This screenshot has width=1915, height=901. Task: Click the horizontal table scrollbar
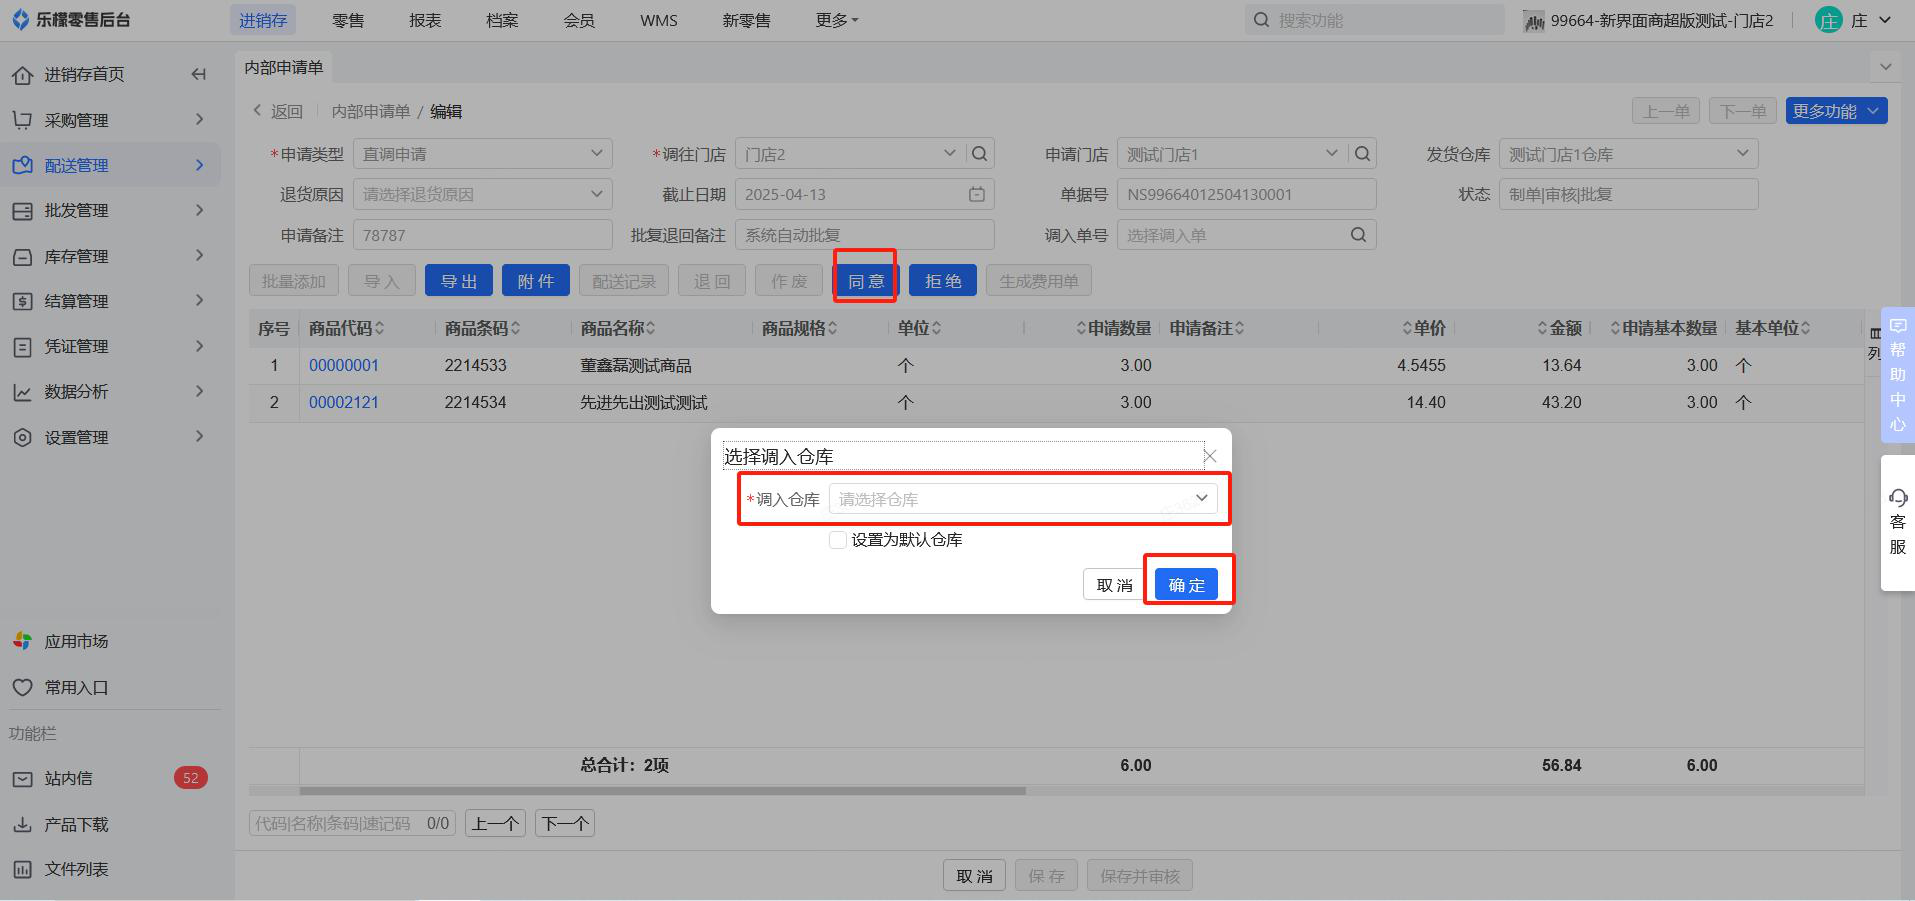[662, 791]
